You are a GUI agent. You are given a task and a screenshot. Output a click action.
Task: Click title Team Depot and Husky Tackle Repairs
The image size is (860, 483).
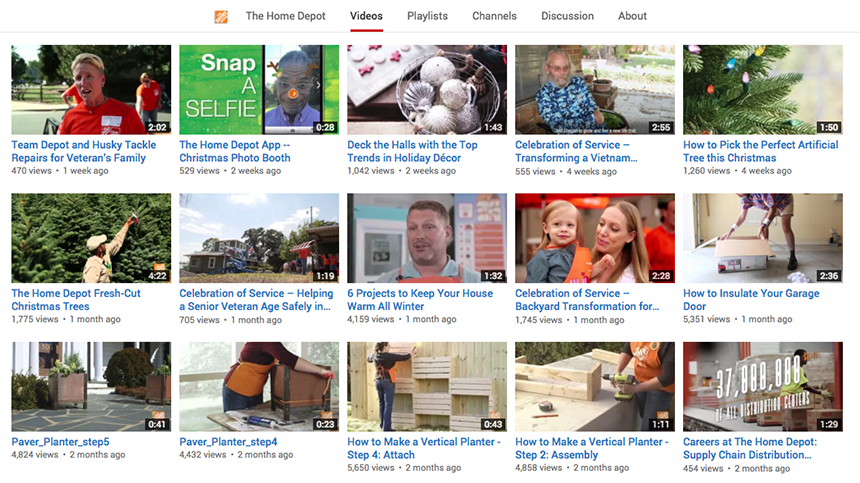pyautogui.click(x=84, y=151)
